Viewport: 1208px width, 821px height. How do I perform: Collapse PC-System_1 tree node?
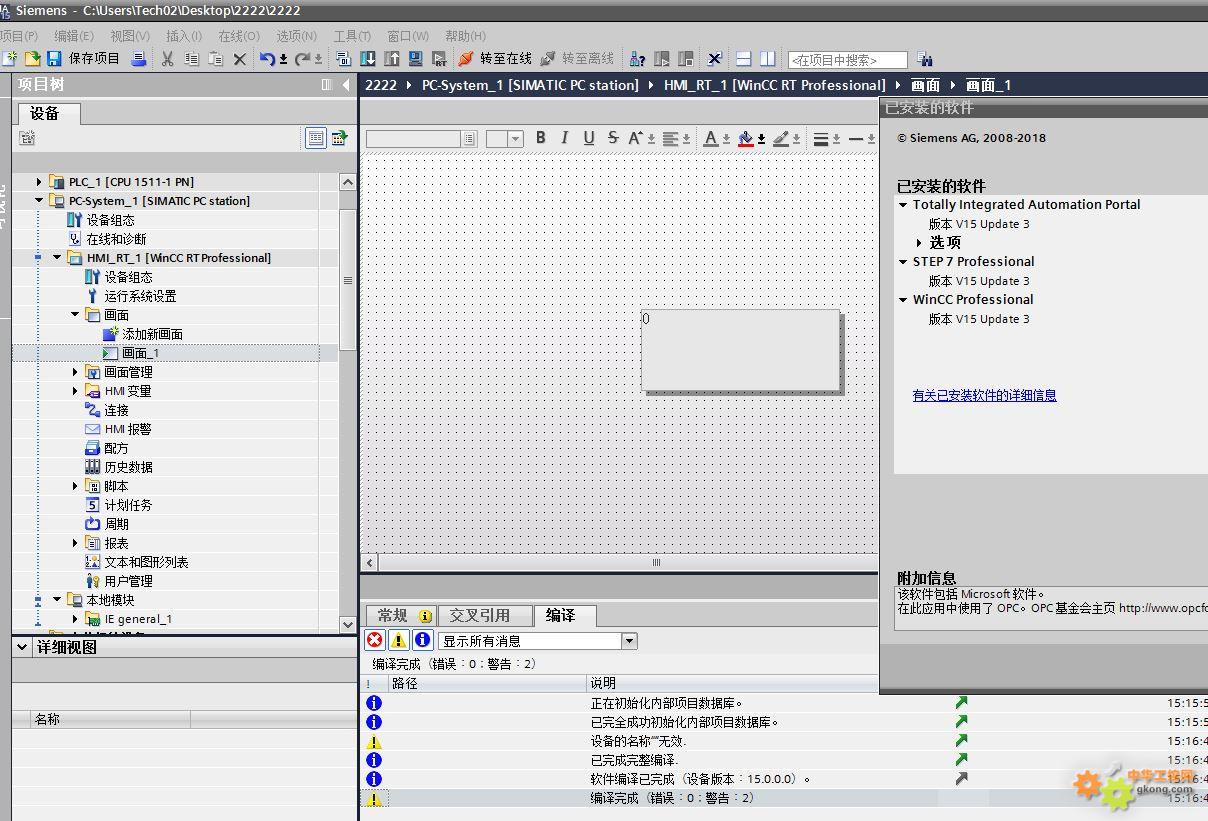tap(39, 201)
